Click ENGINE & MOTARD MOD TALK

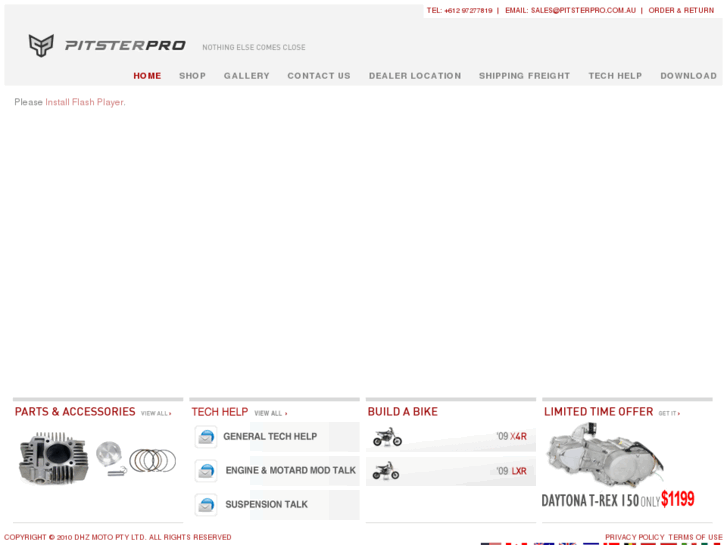[291, 470]
